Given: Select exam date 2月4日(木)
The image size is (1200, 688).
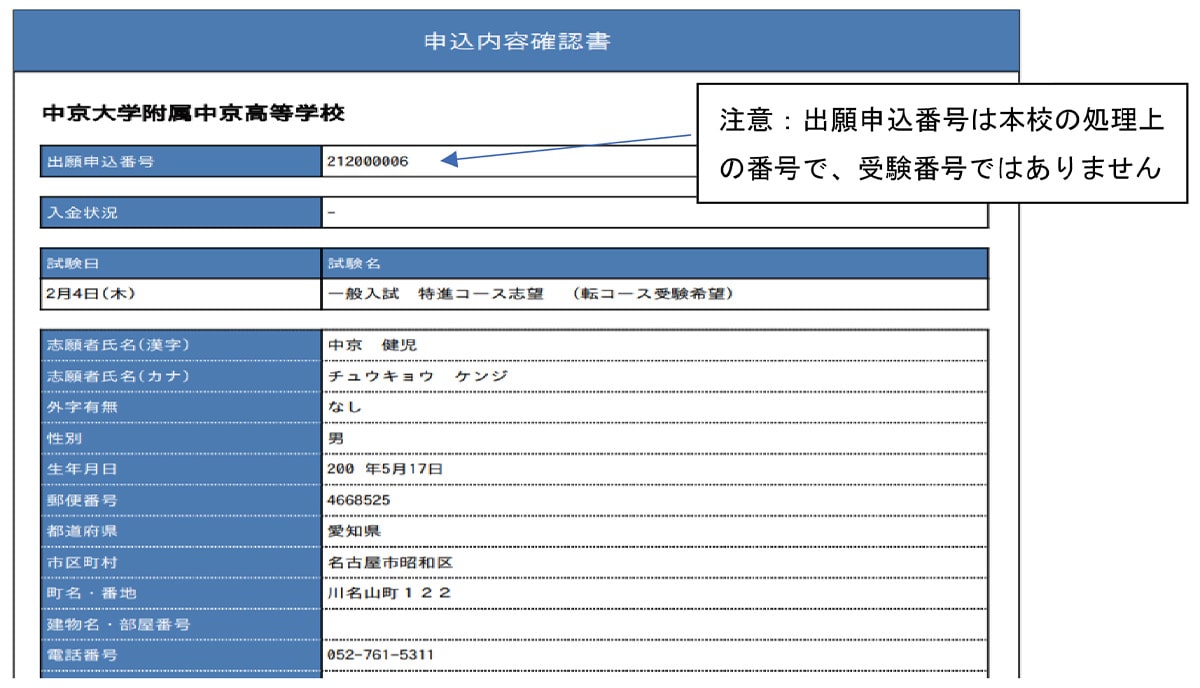Looking at the screenshot, I should [x=91, y=294].
